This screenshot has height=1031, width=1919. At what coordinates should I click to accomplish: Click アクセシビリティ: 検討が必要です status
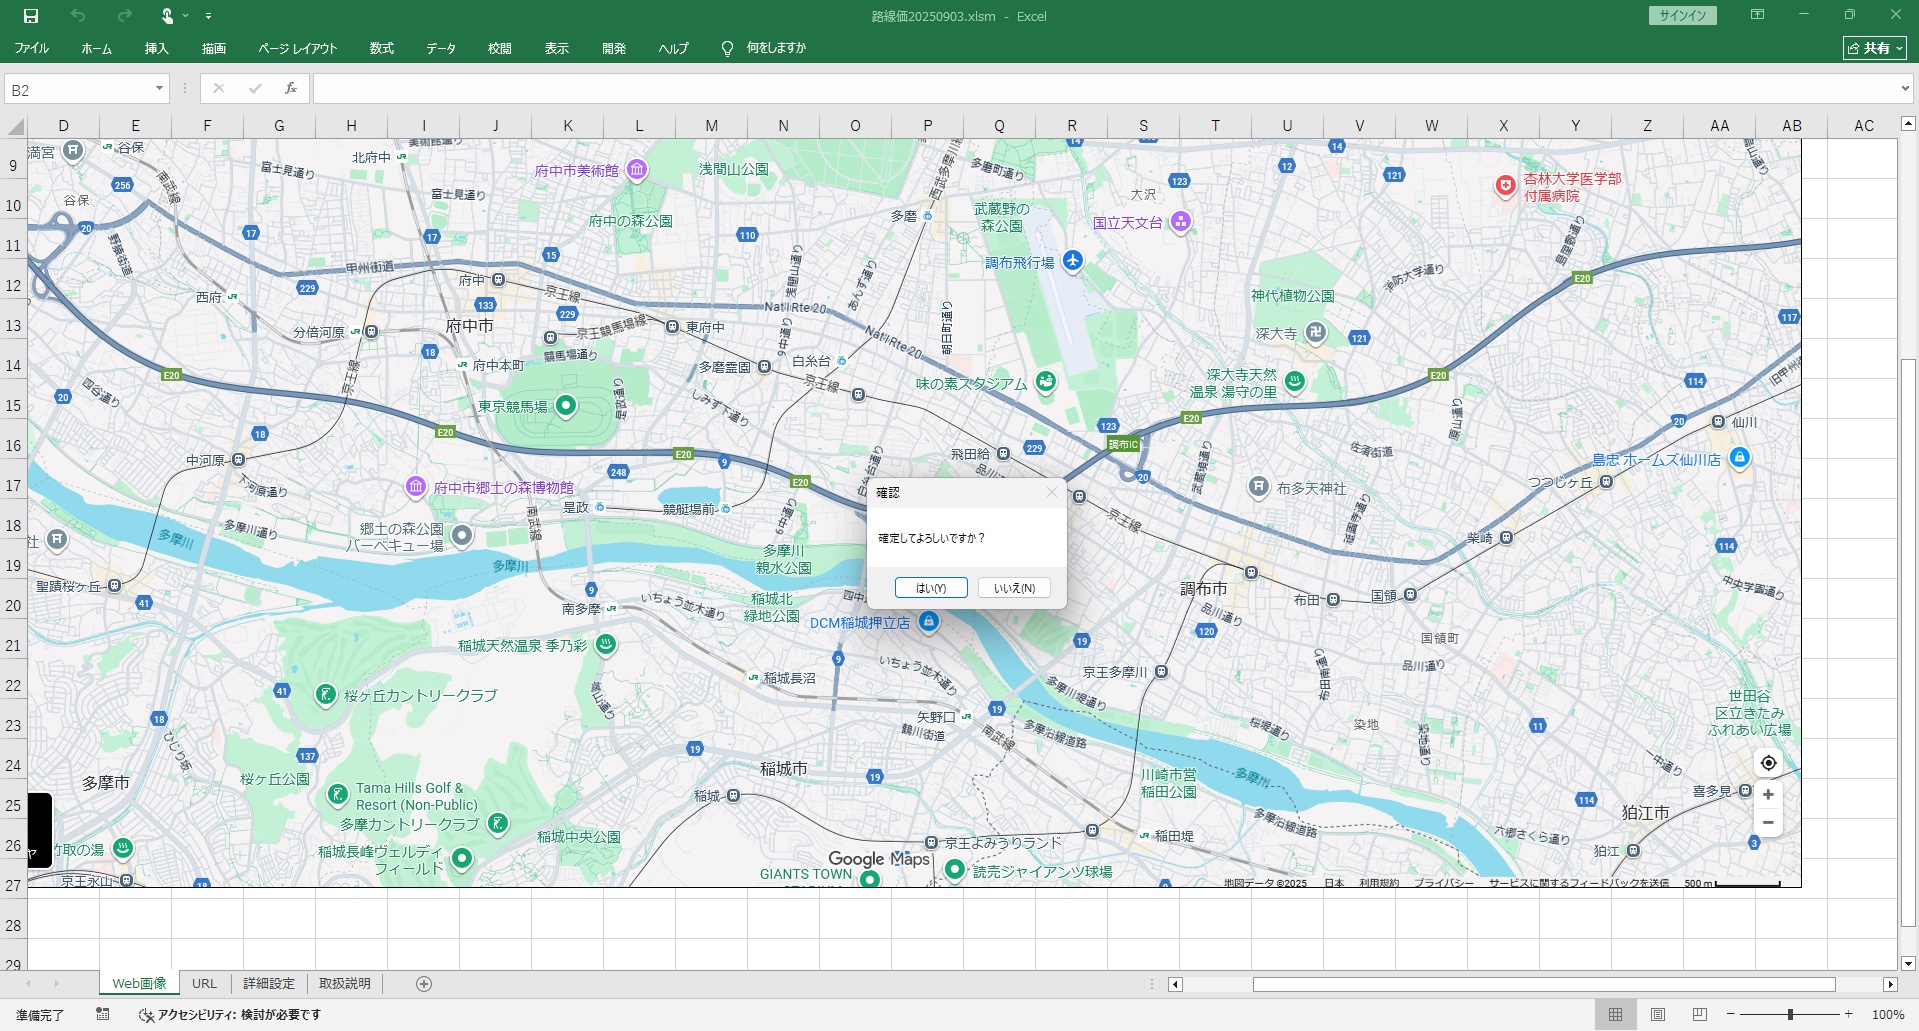click(x=231, y=1014)
